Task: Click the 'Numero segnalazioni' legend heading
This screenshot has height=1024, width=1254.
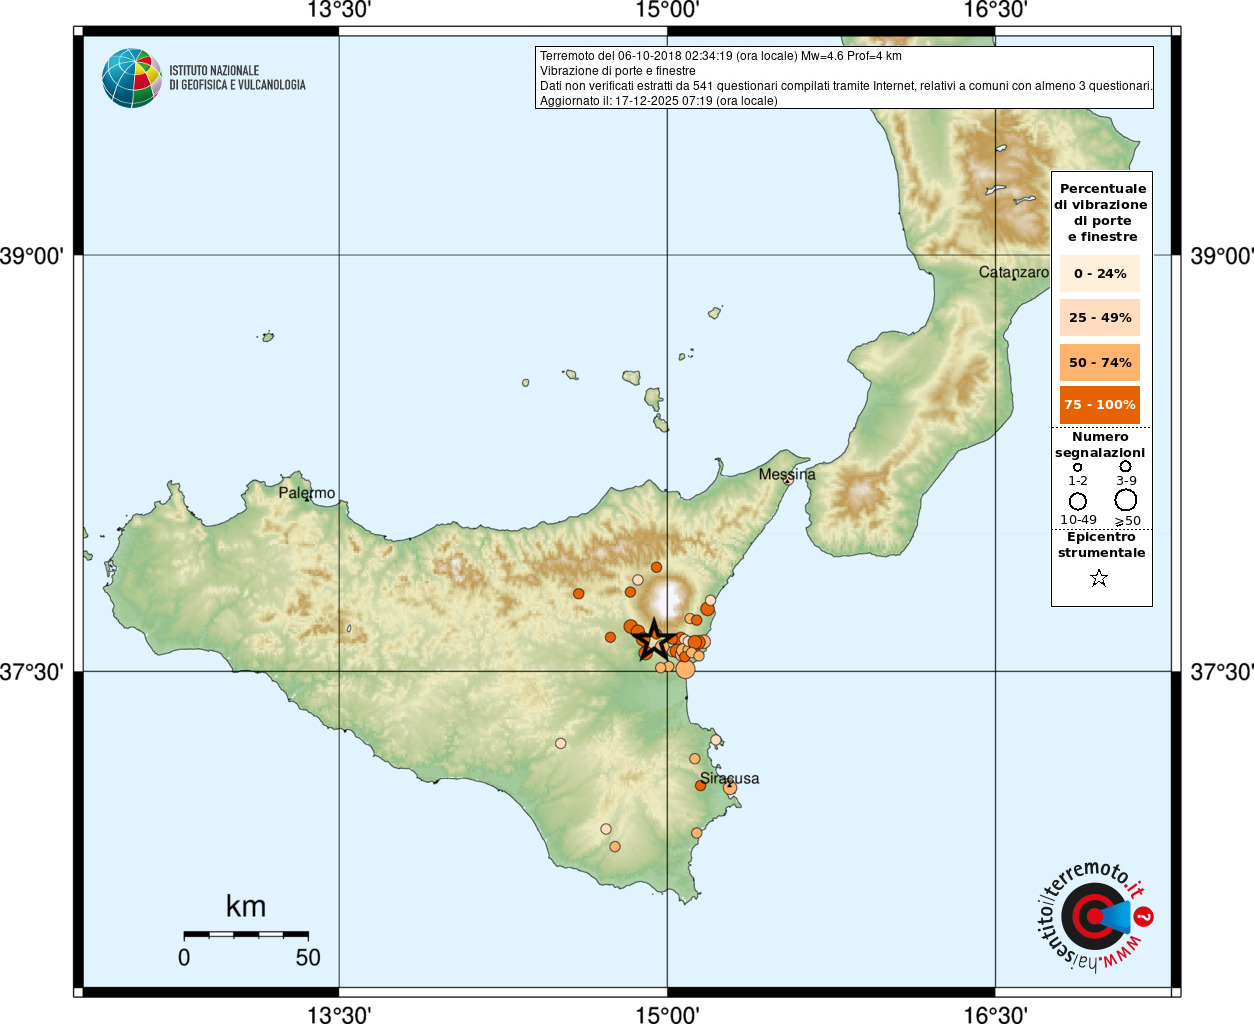Action: [x=1100, y=445]
